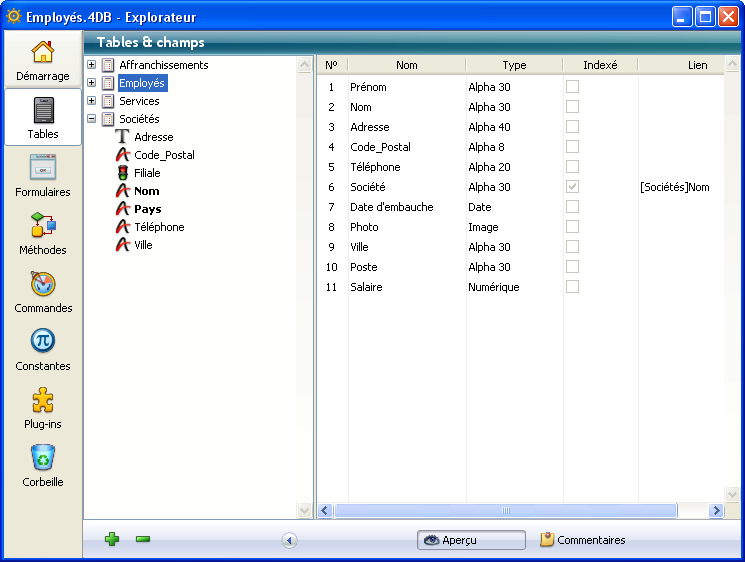Open the Commentaires panel button

coord(583,540)
